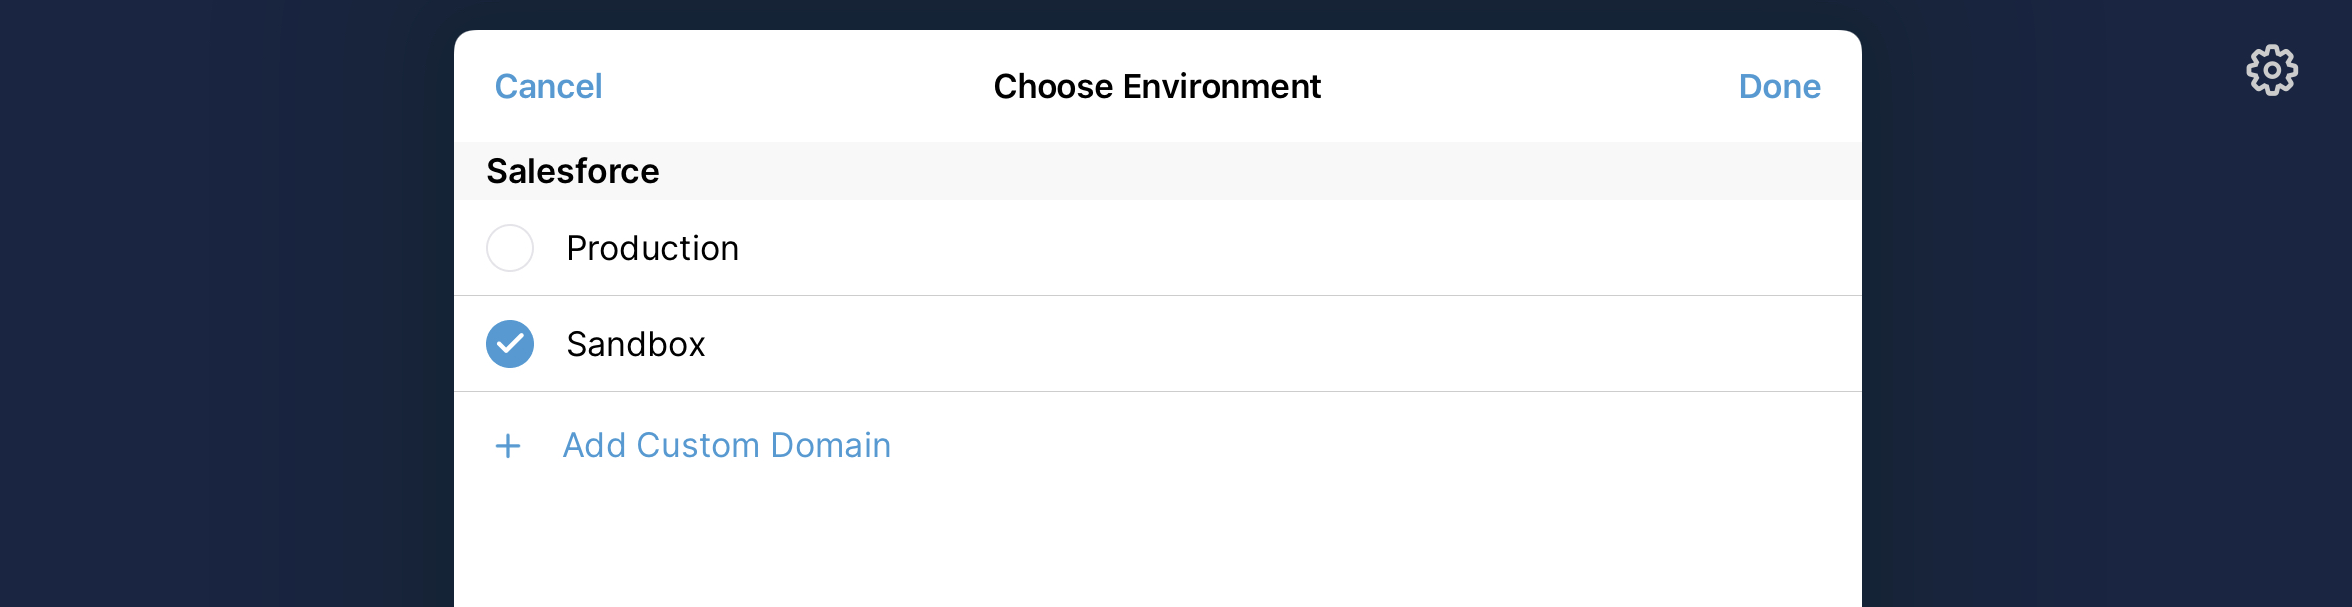Toggle the Sandbox radio button
Screen dimensions: 2352x607
(x=510, y=344)
